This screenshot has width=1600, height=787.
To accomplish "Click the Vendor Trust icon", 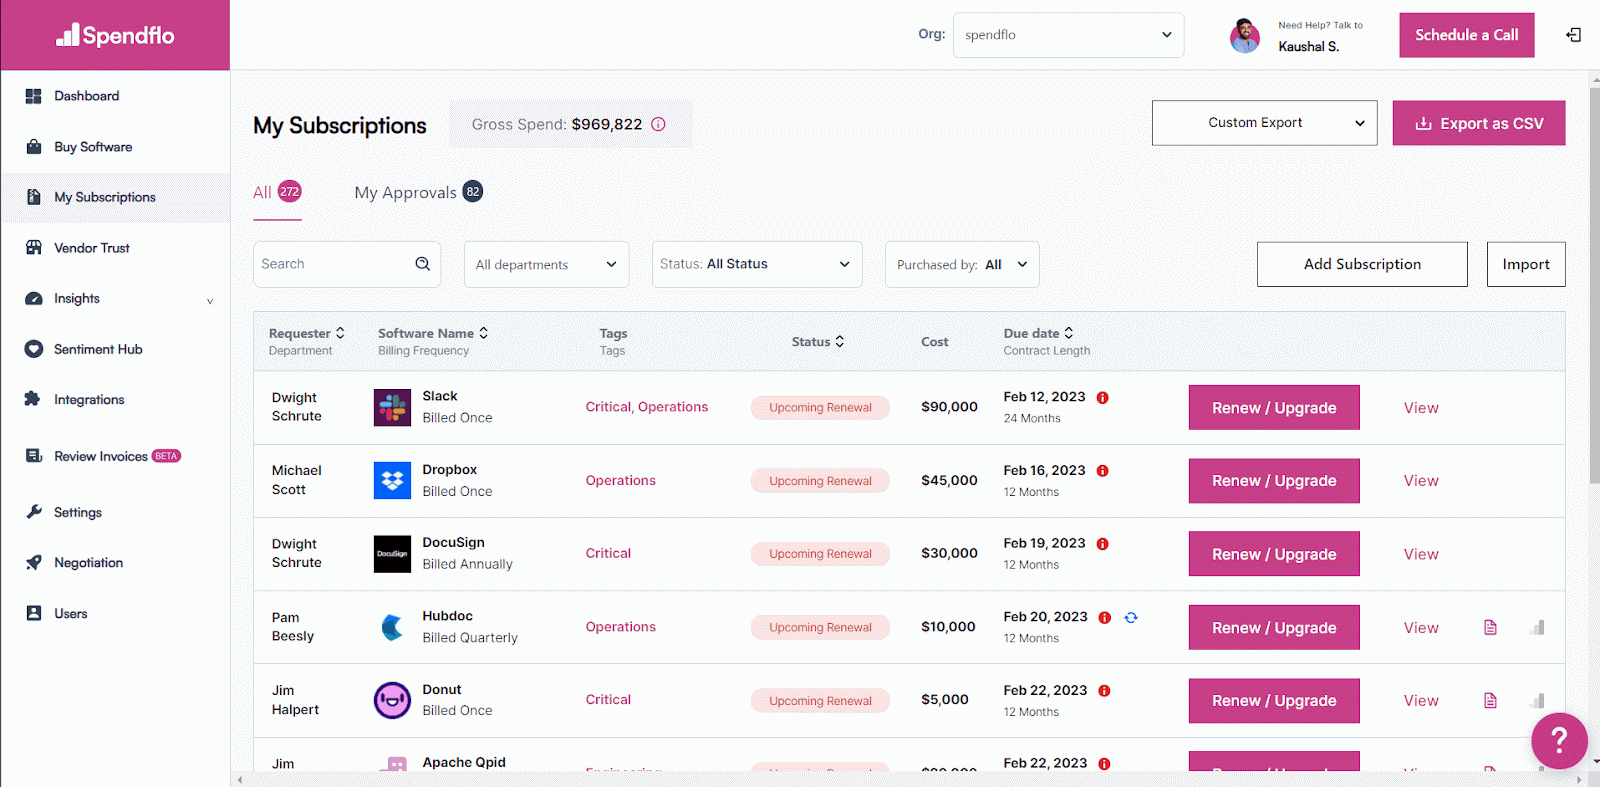I will pyautogui.click(x=34, y=248).
